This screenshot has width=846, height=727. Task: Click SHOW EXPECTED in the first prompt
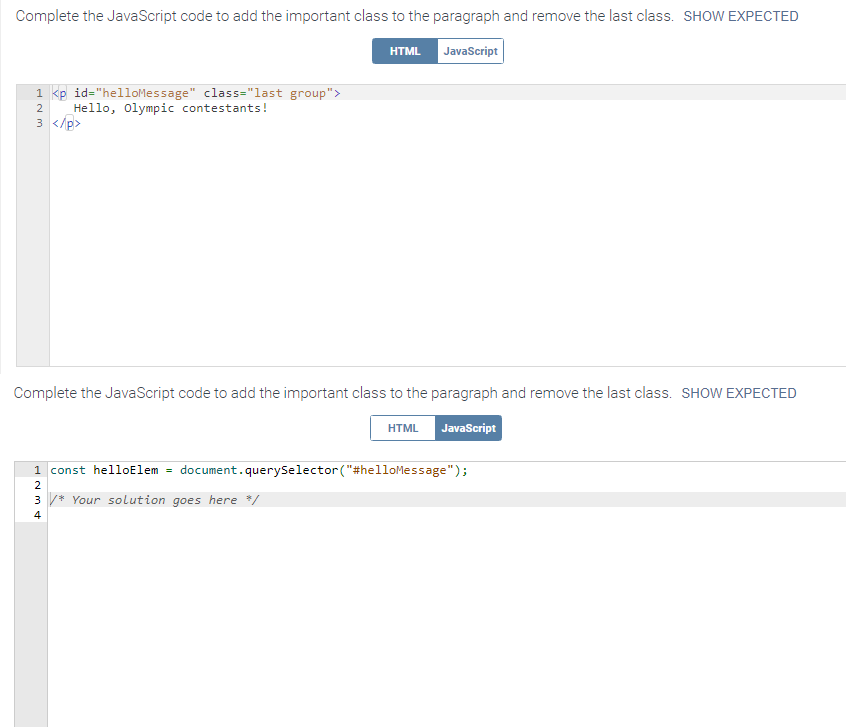pyautogui.click(x=740, y=16)
